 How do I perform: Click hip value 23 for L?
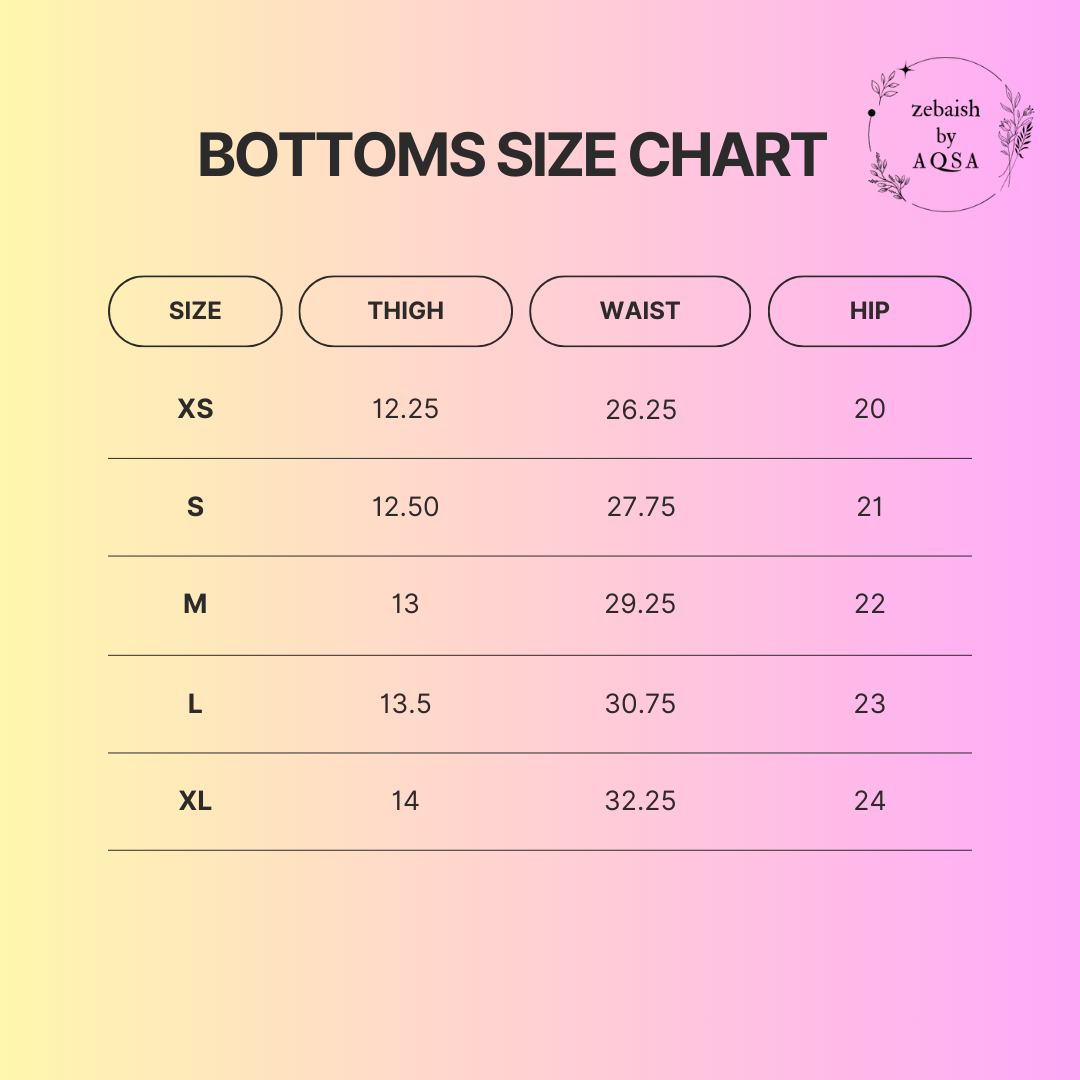coord(870,704)
